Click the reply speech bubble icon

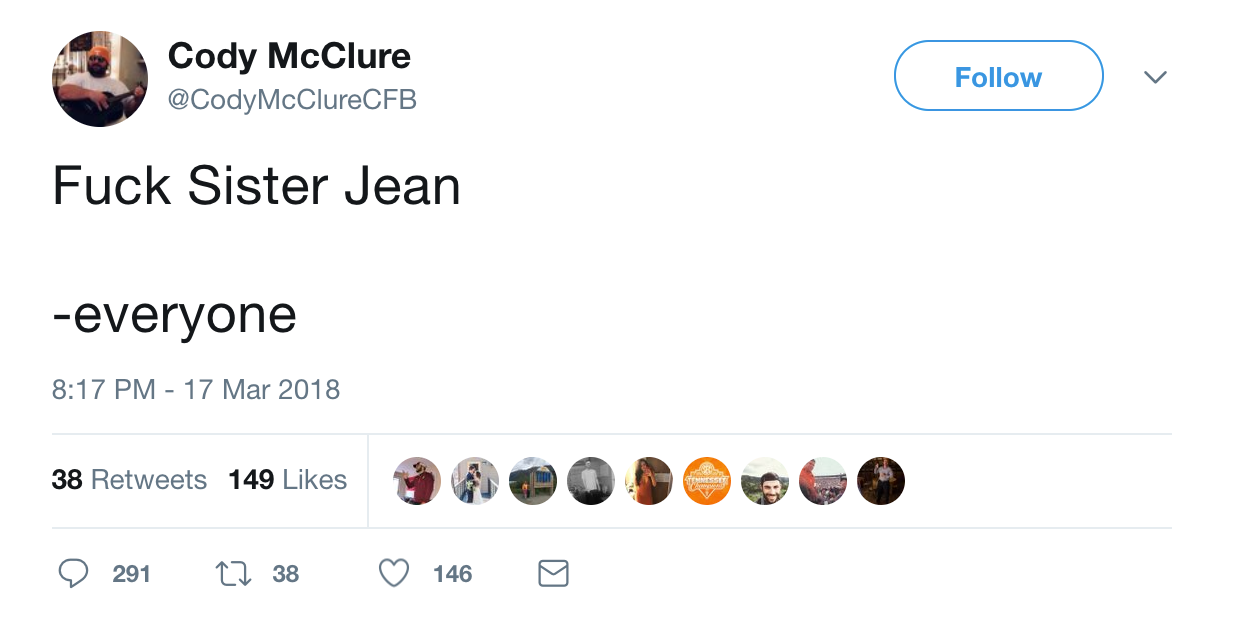tap(73, 573)
